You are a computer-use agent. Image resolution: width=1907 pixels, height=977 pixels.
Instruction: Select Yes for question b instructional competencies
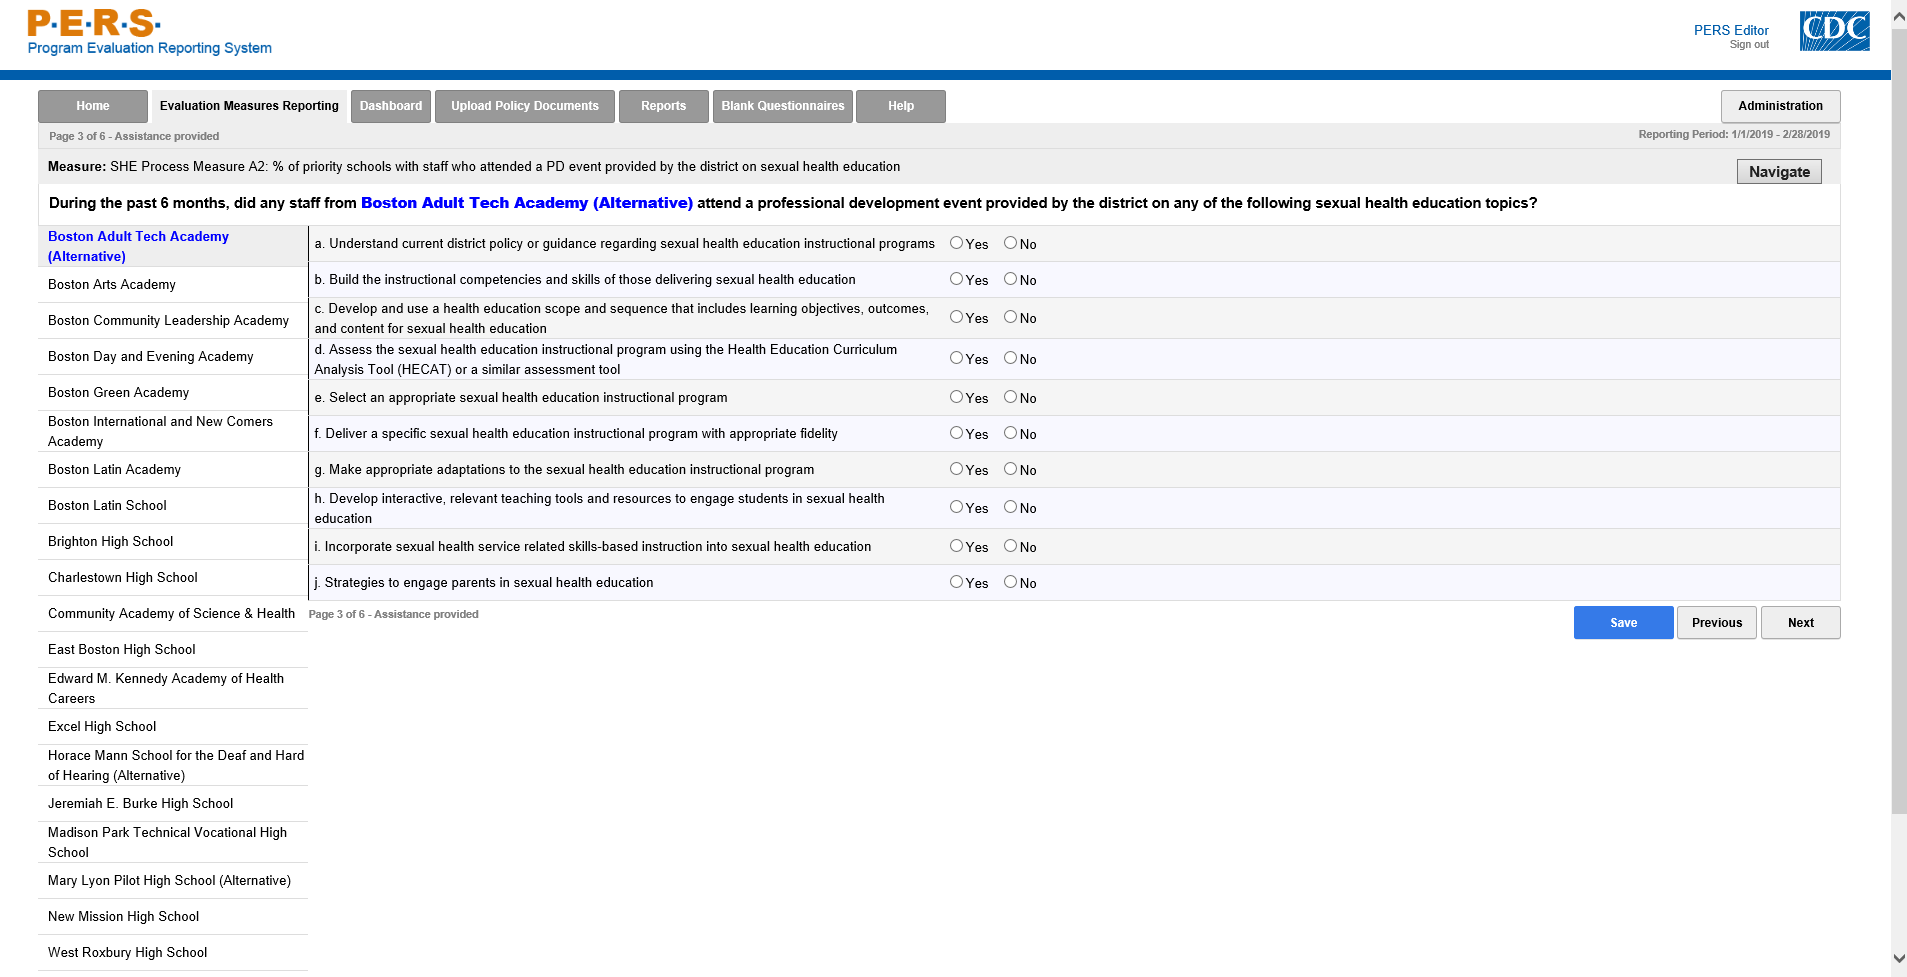pyautogui.click(x=957, y=279)
